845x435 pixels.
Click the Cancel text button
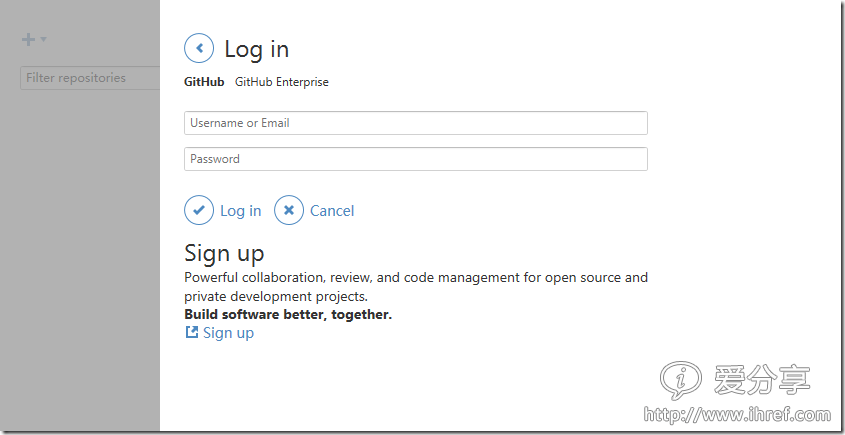click(x=332, y=211)
